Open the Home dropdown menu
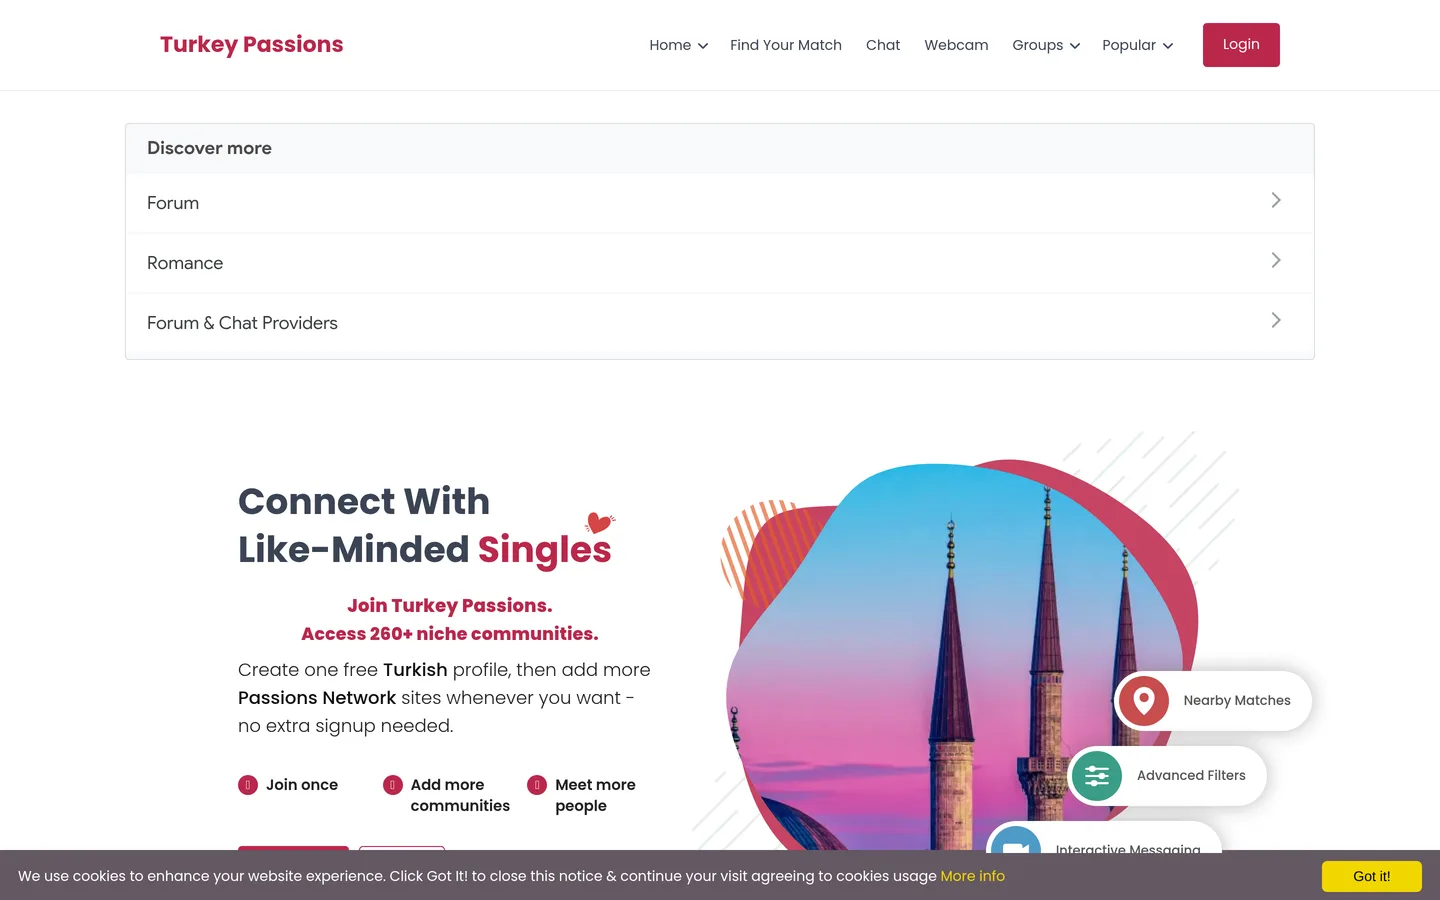This screenshot has width=1440, height=900. pos(678,45)
